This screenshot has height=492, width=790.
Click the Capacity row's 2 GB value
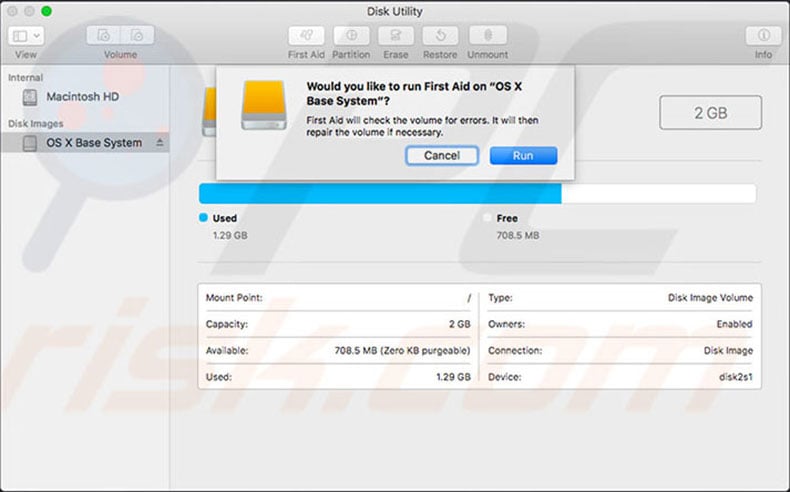459,324
